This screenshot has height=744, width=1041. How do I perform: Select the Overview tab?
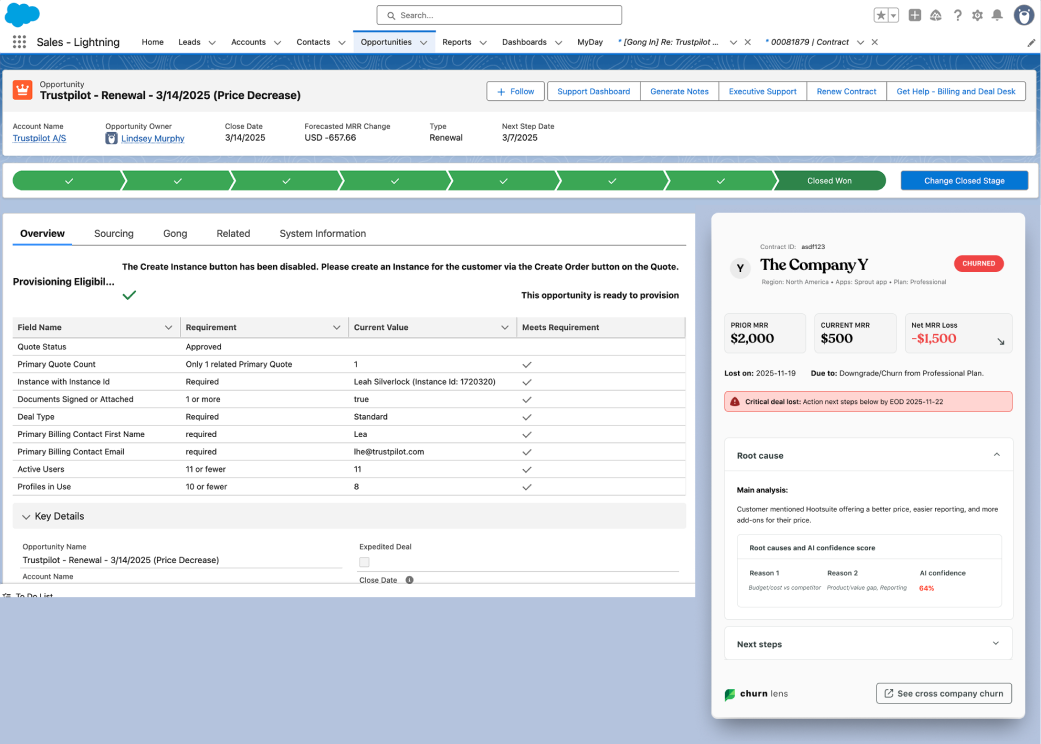(42, 234)
